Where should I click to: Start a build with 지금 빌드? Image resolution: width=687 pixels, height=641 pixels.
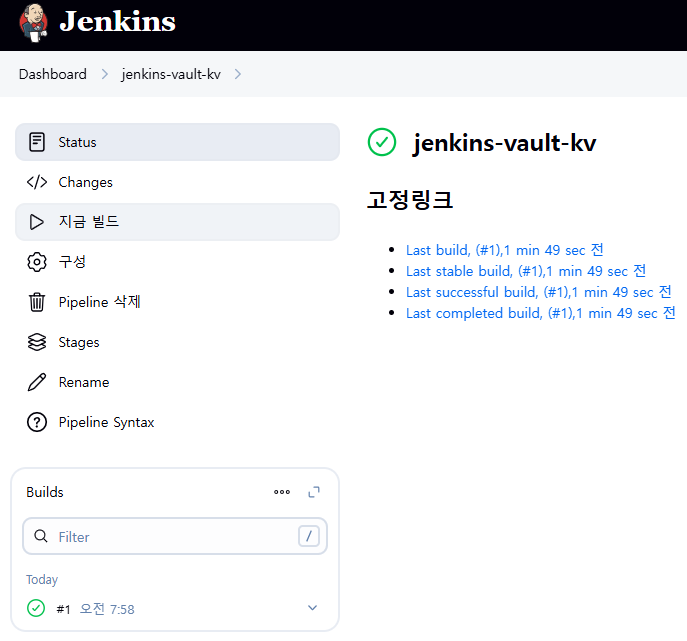point(177,222)
